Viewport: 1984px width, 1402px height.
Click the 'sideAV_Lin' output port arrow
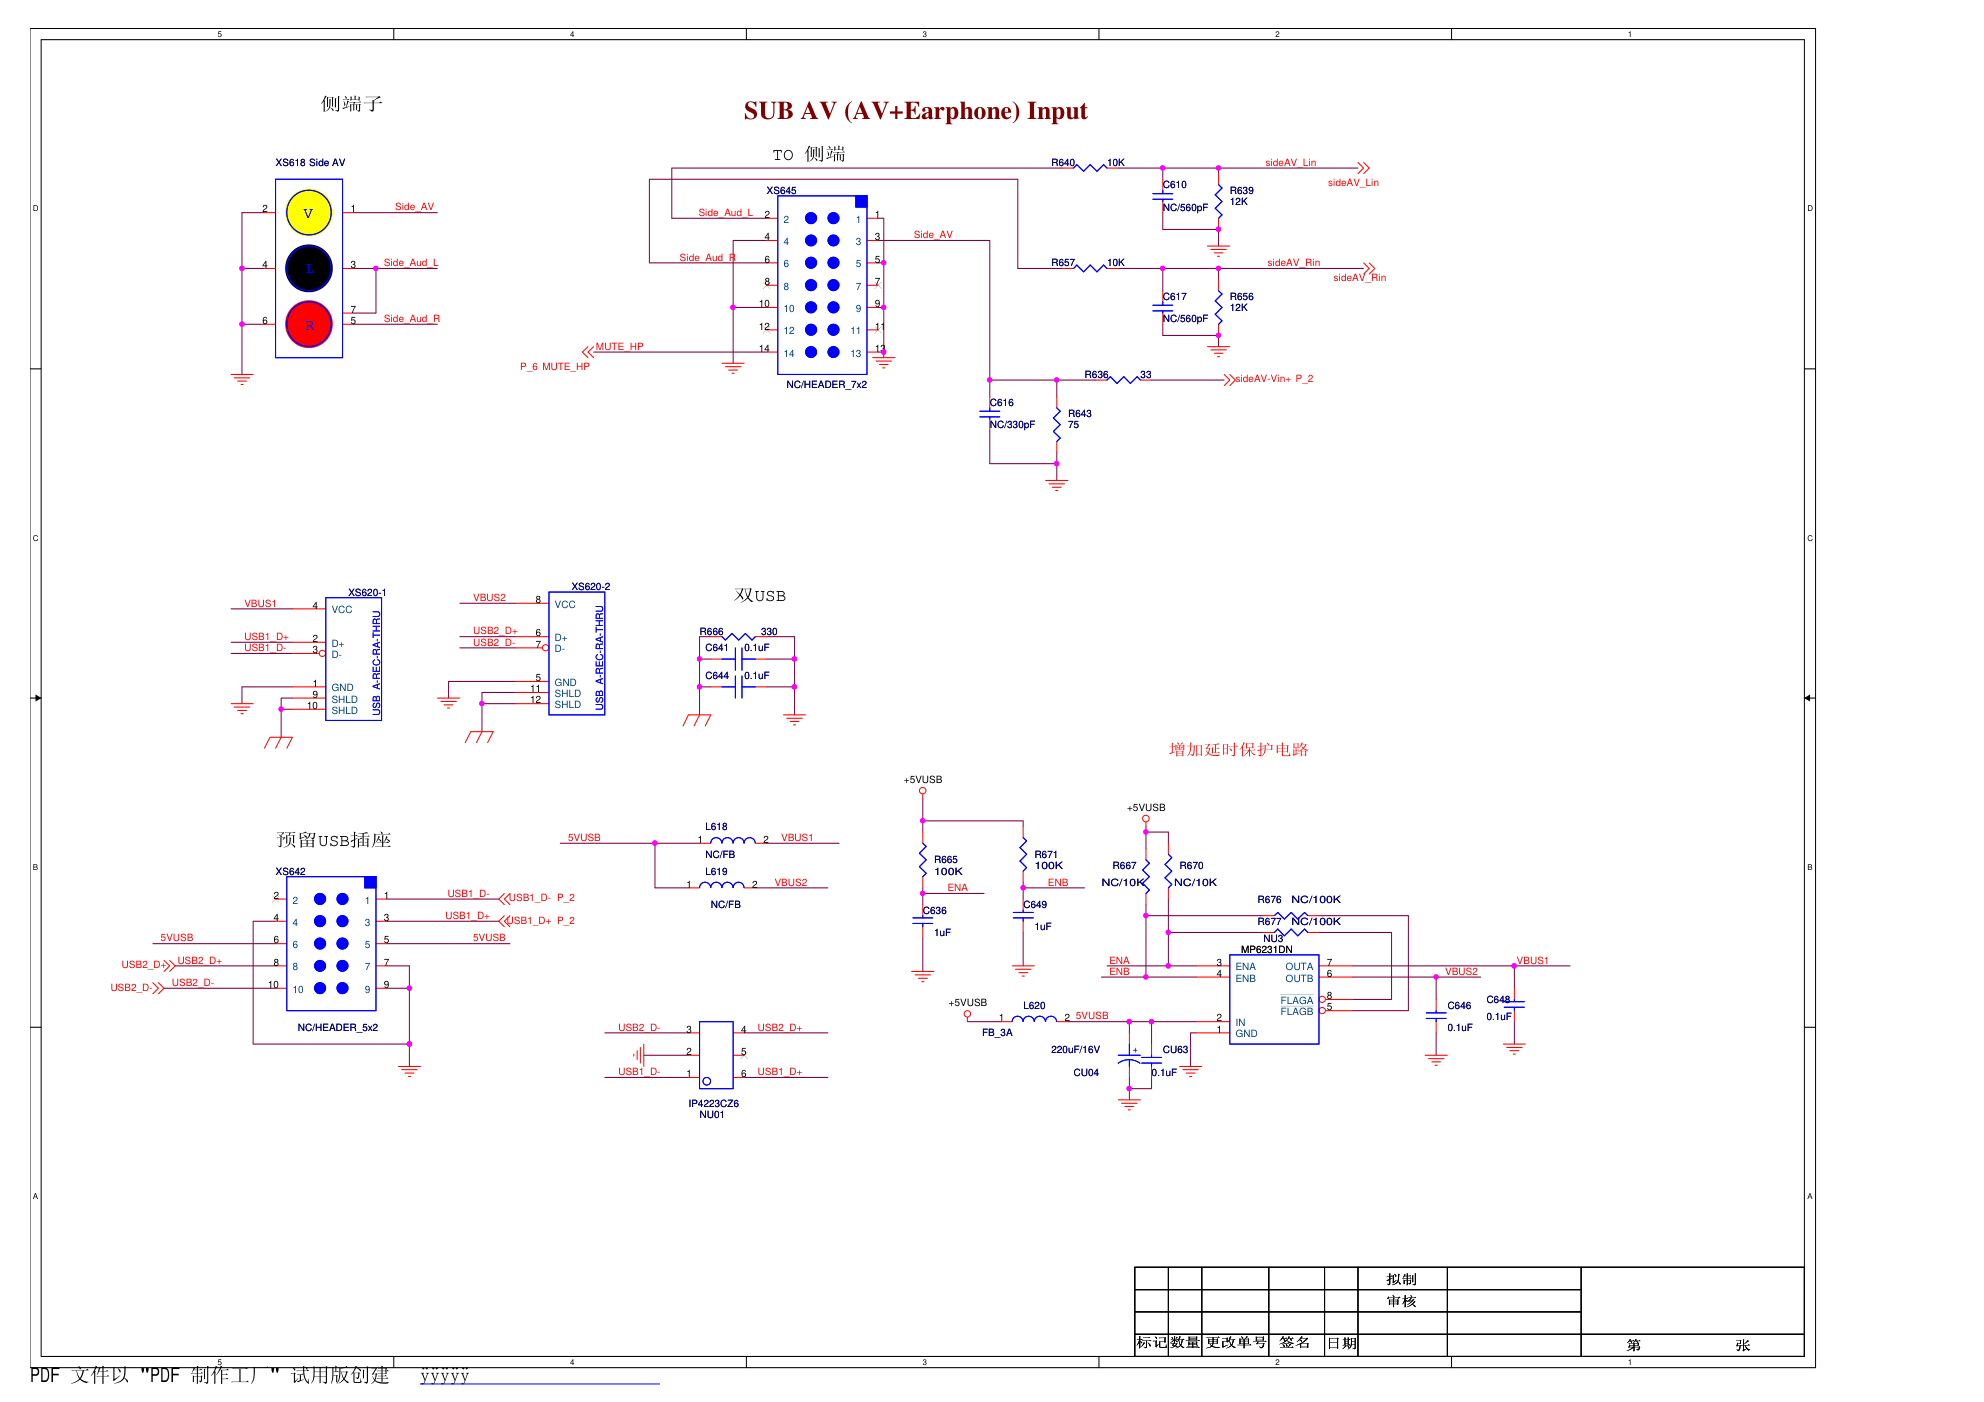[1363, 168]
